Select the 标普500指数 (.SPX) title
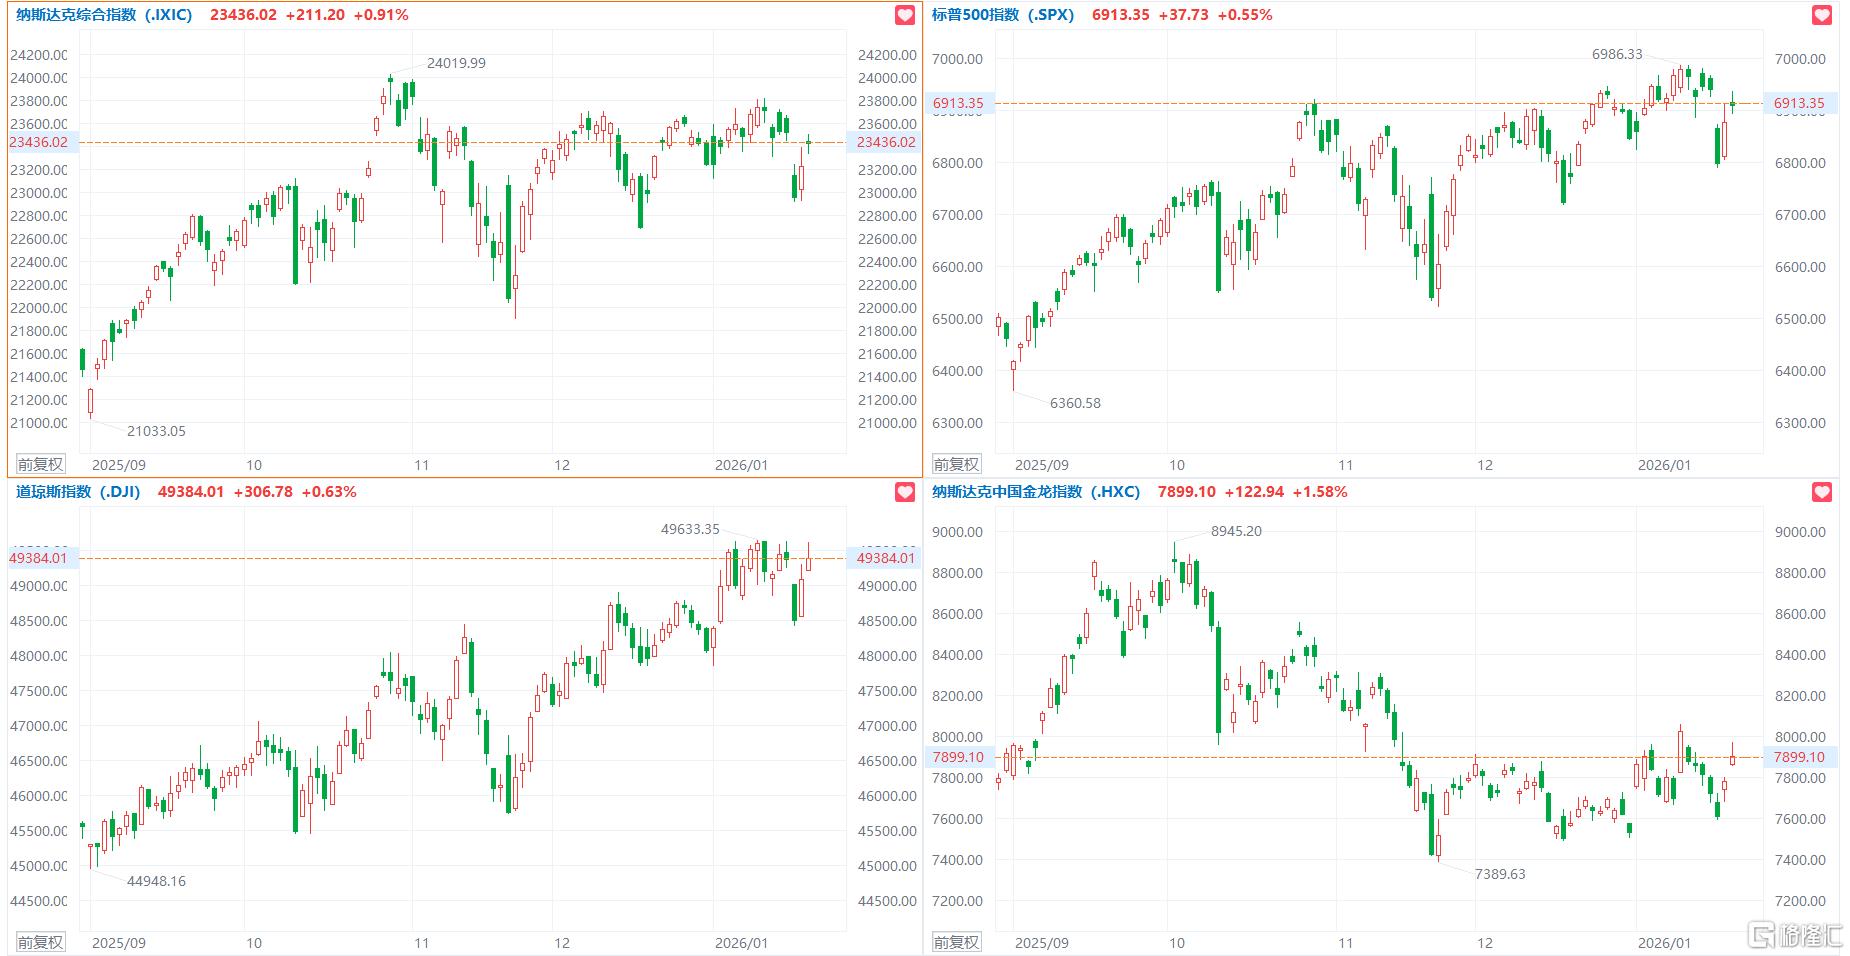1850x956 pixels. click(x=1003, y=15)
